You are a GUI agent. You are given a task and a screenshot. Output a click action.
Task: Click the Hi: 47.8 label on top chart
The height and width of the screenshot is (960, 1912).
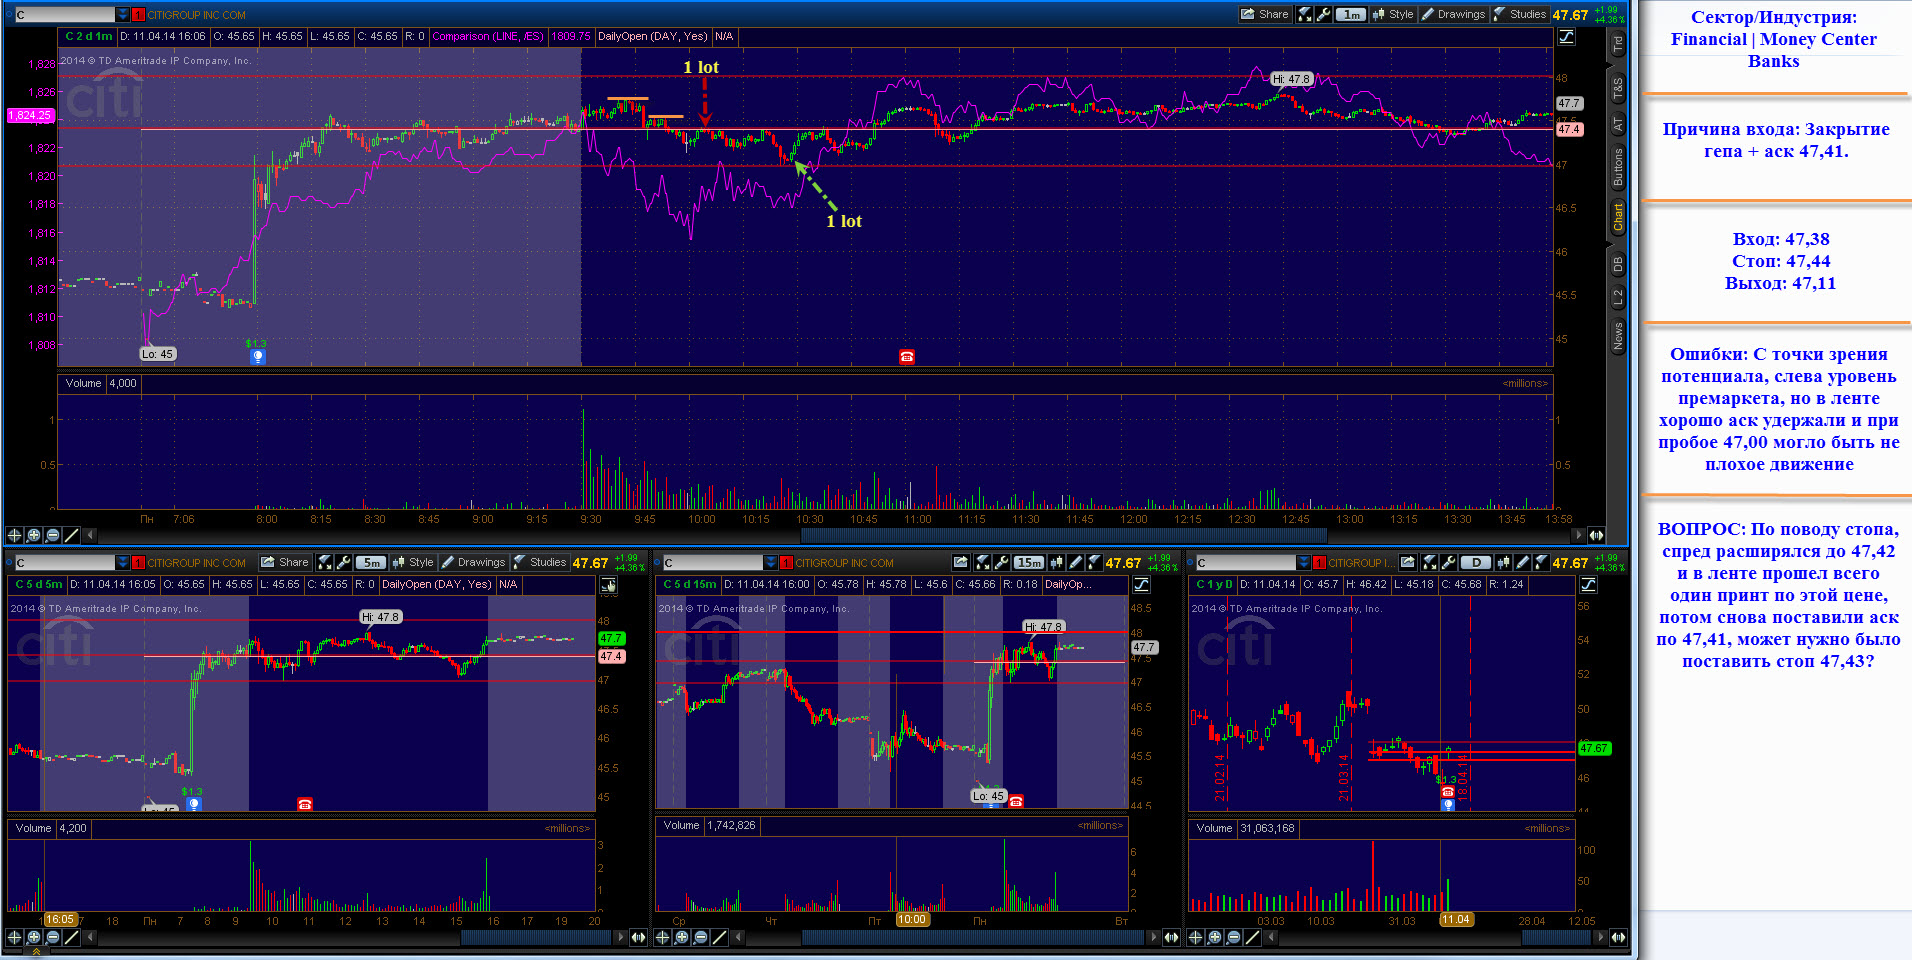[x=1291, y=79]
